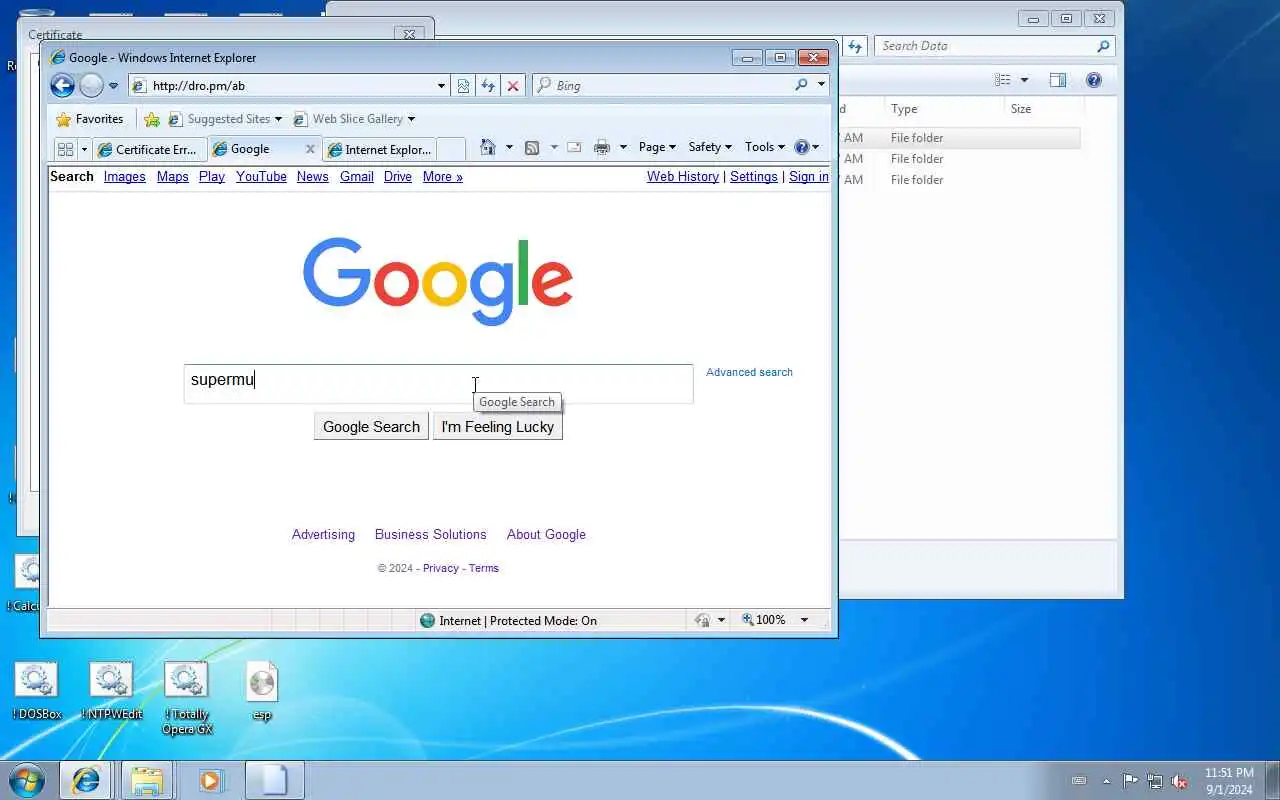
Task: Open the search provider dropdown arrow
Action: click(821, 86)
